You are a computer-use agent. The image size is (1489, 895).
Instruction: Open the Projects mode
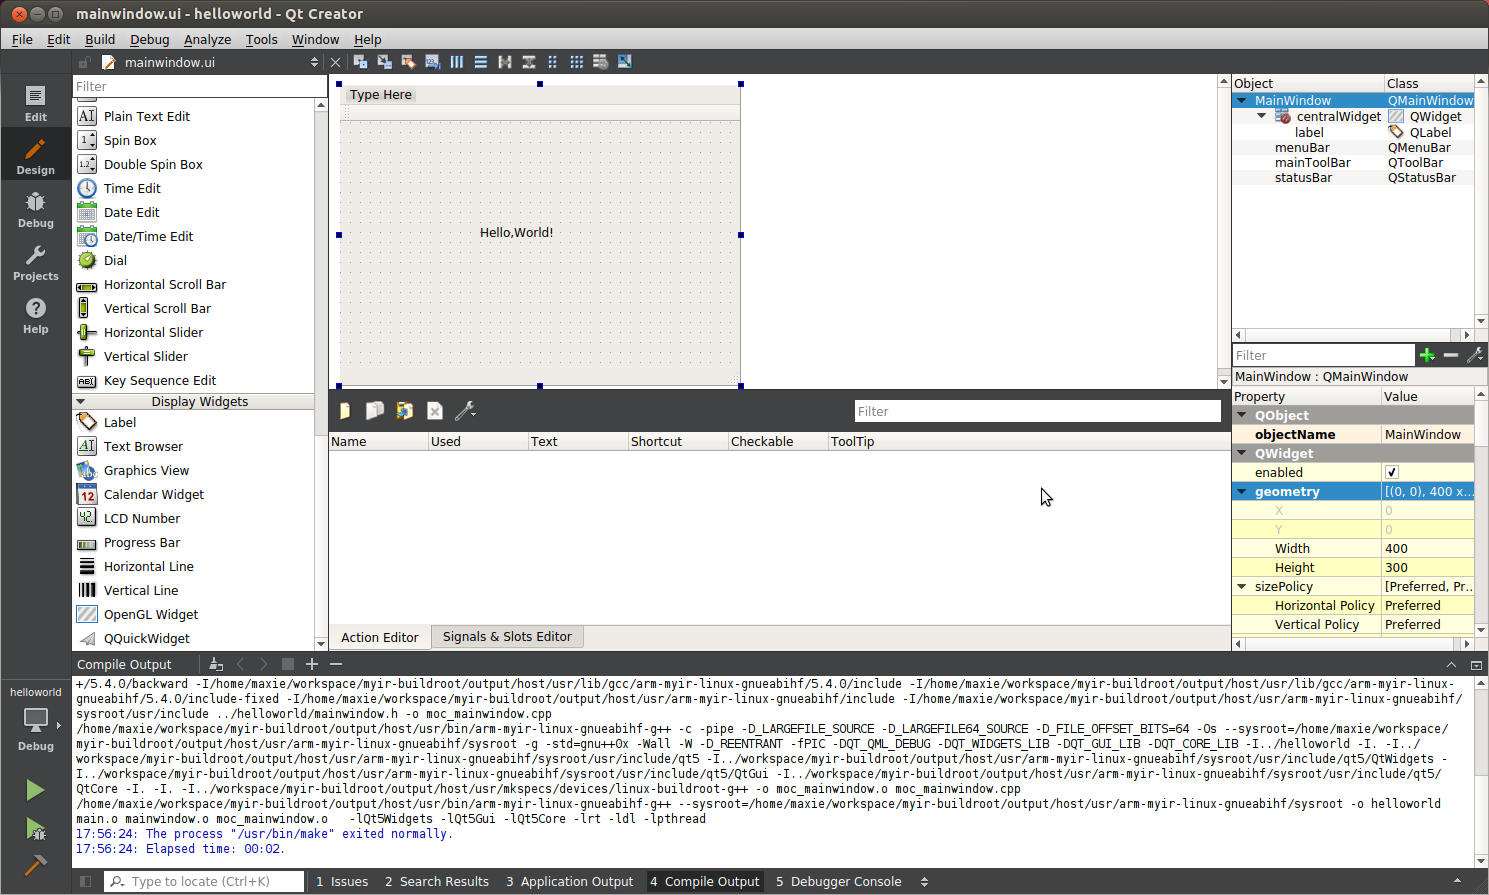pos(35,263)
